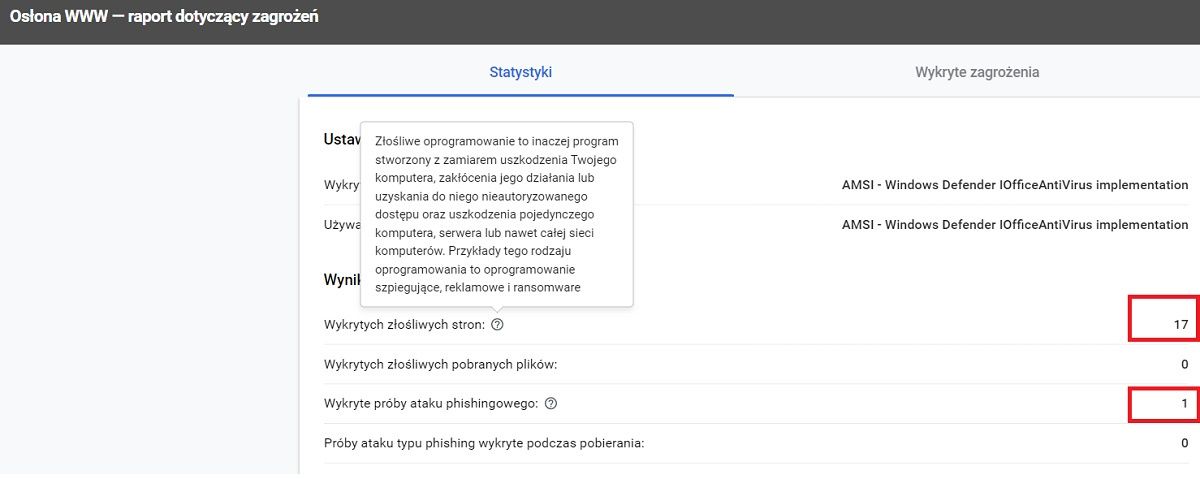Select zero count for phishing during downloads

[x=1184, y=443]
